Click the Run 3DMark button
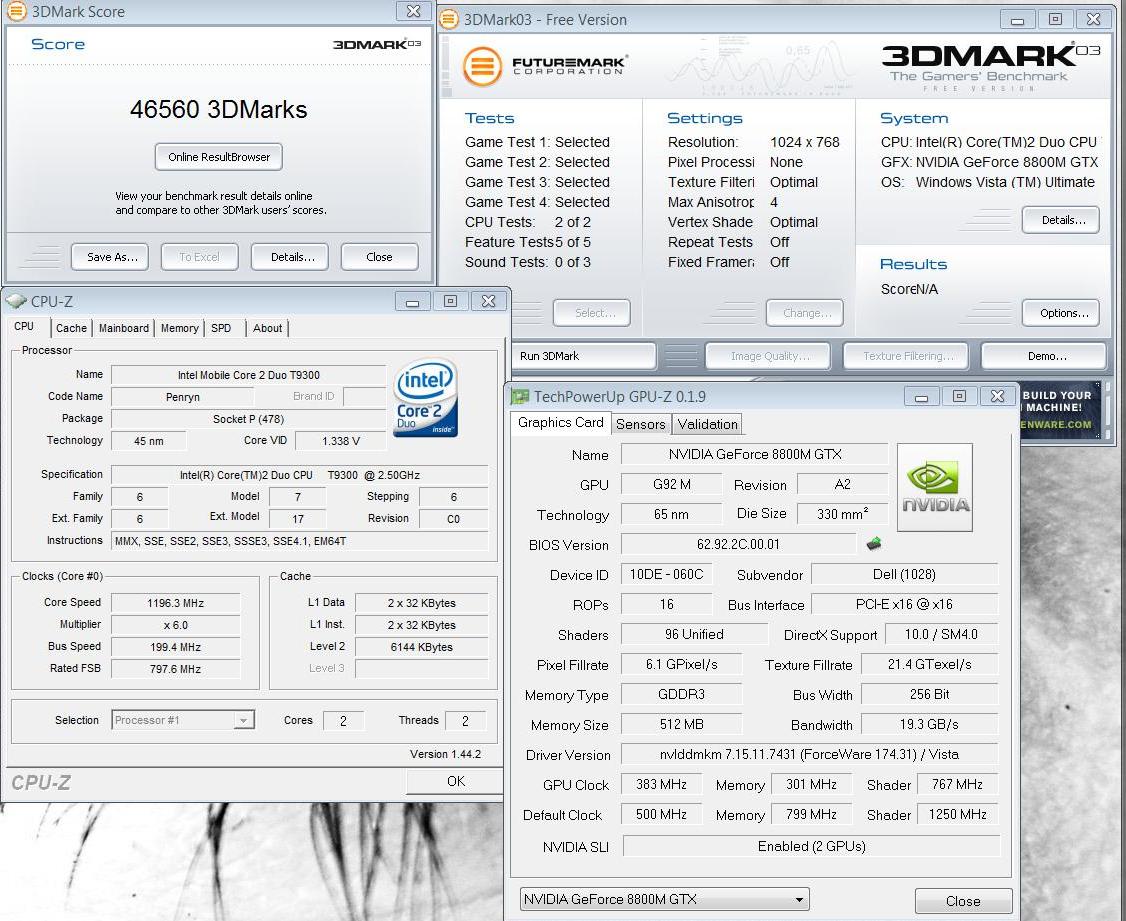 582,356
